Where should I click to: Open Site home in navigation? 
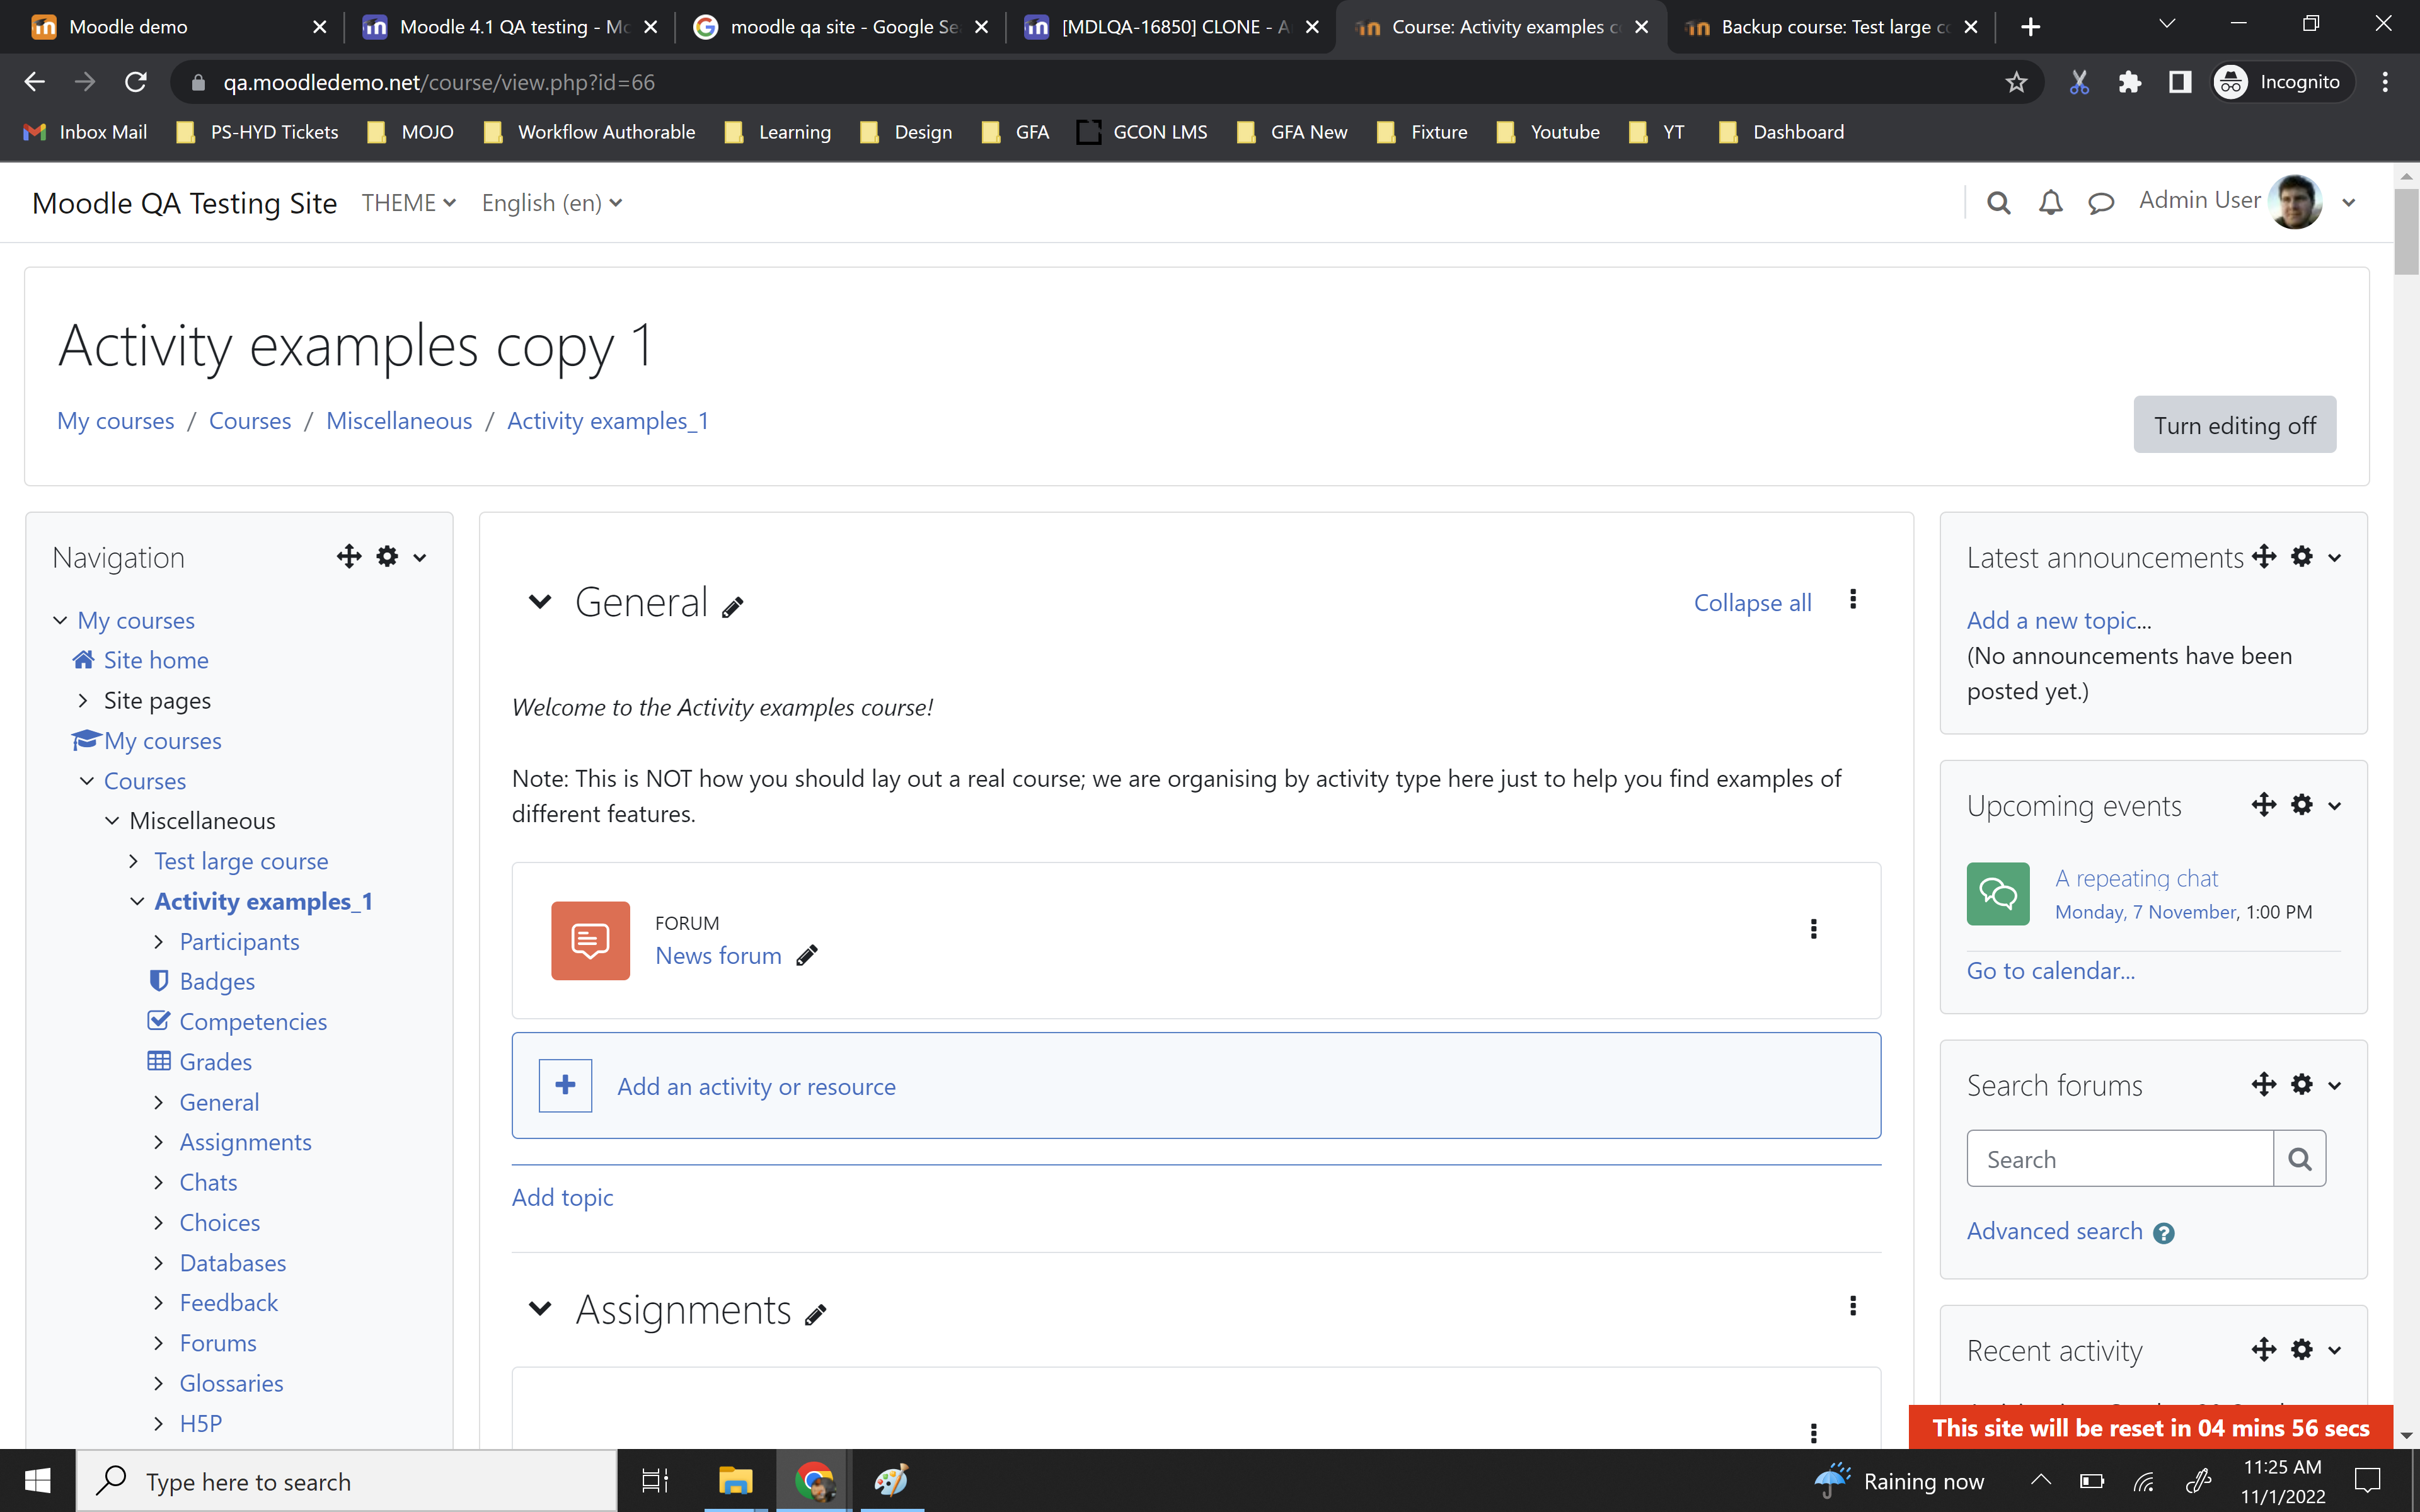156,660
